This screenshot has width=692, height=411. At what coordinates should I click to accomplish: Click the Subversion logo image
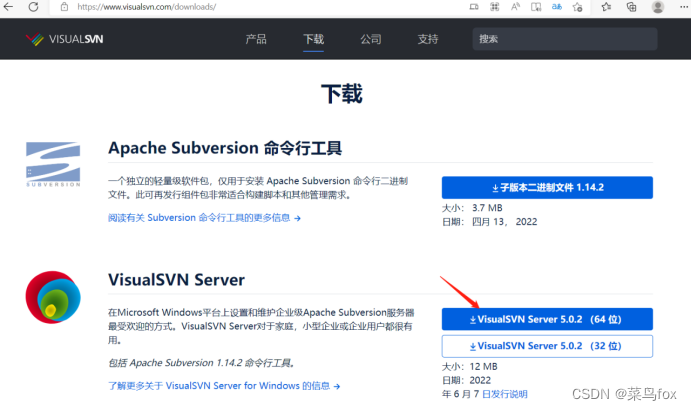click(x=53, y=164)
